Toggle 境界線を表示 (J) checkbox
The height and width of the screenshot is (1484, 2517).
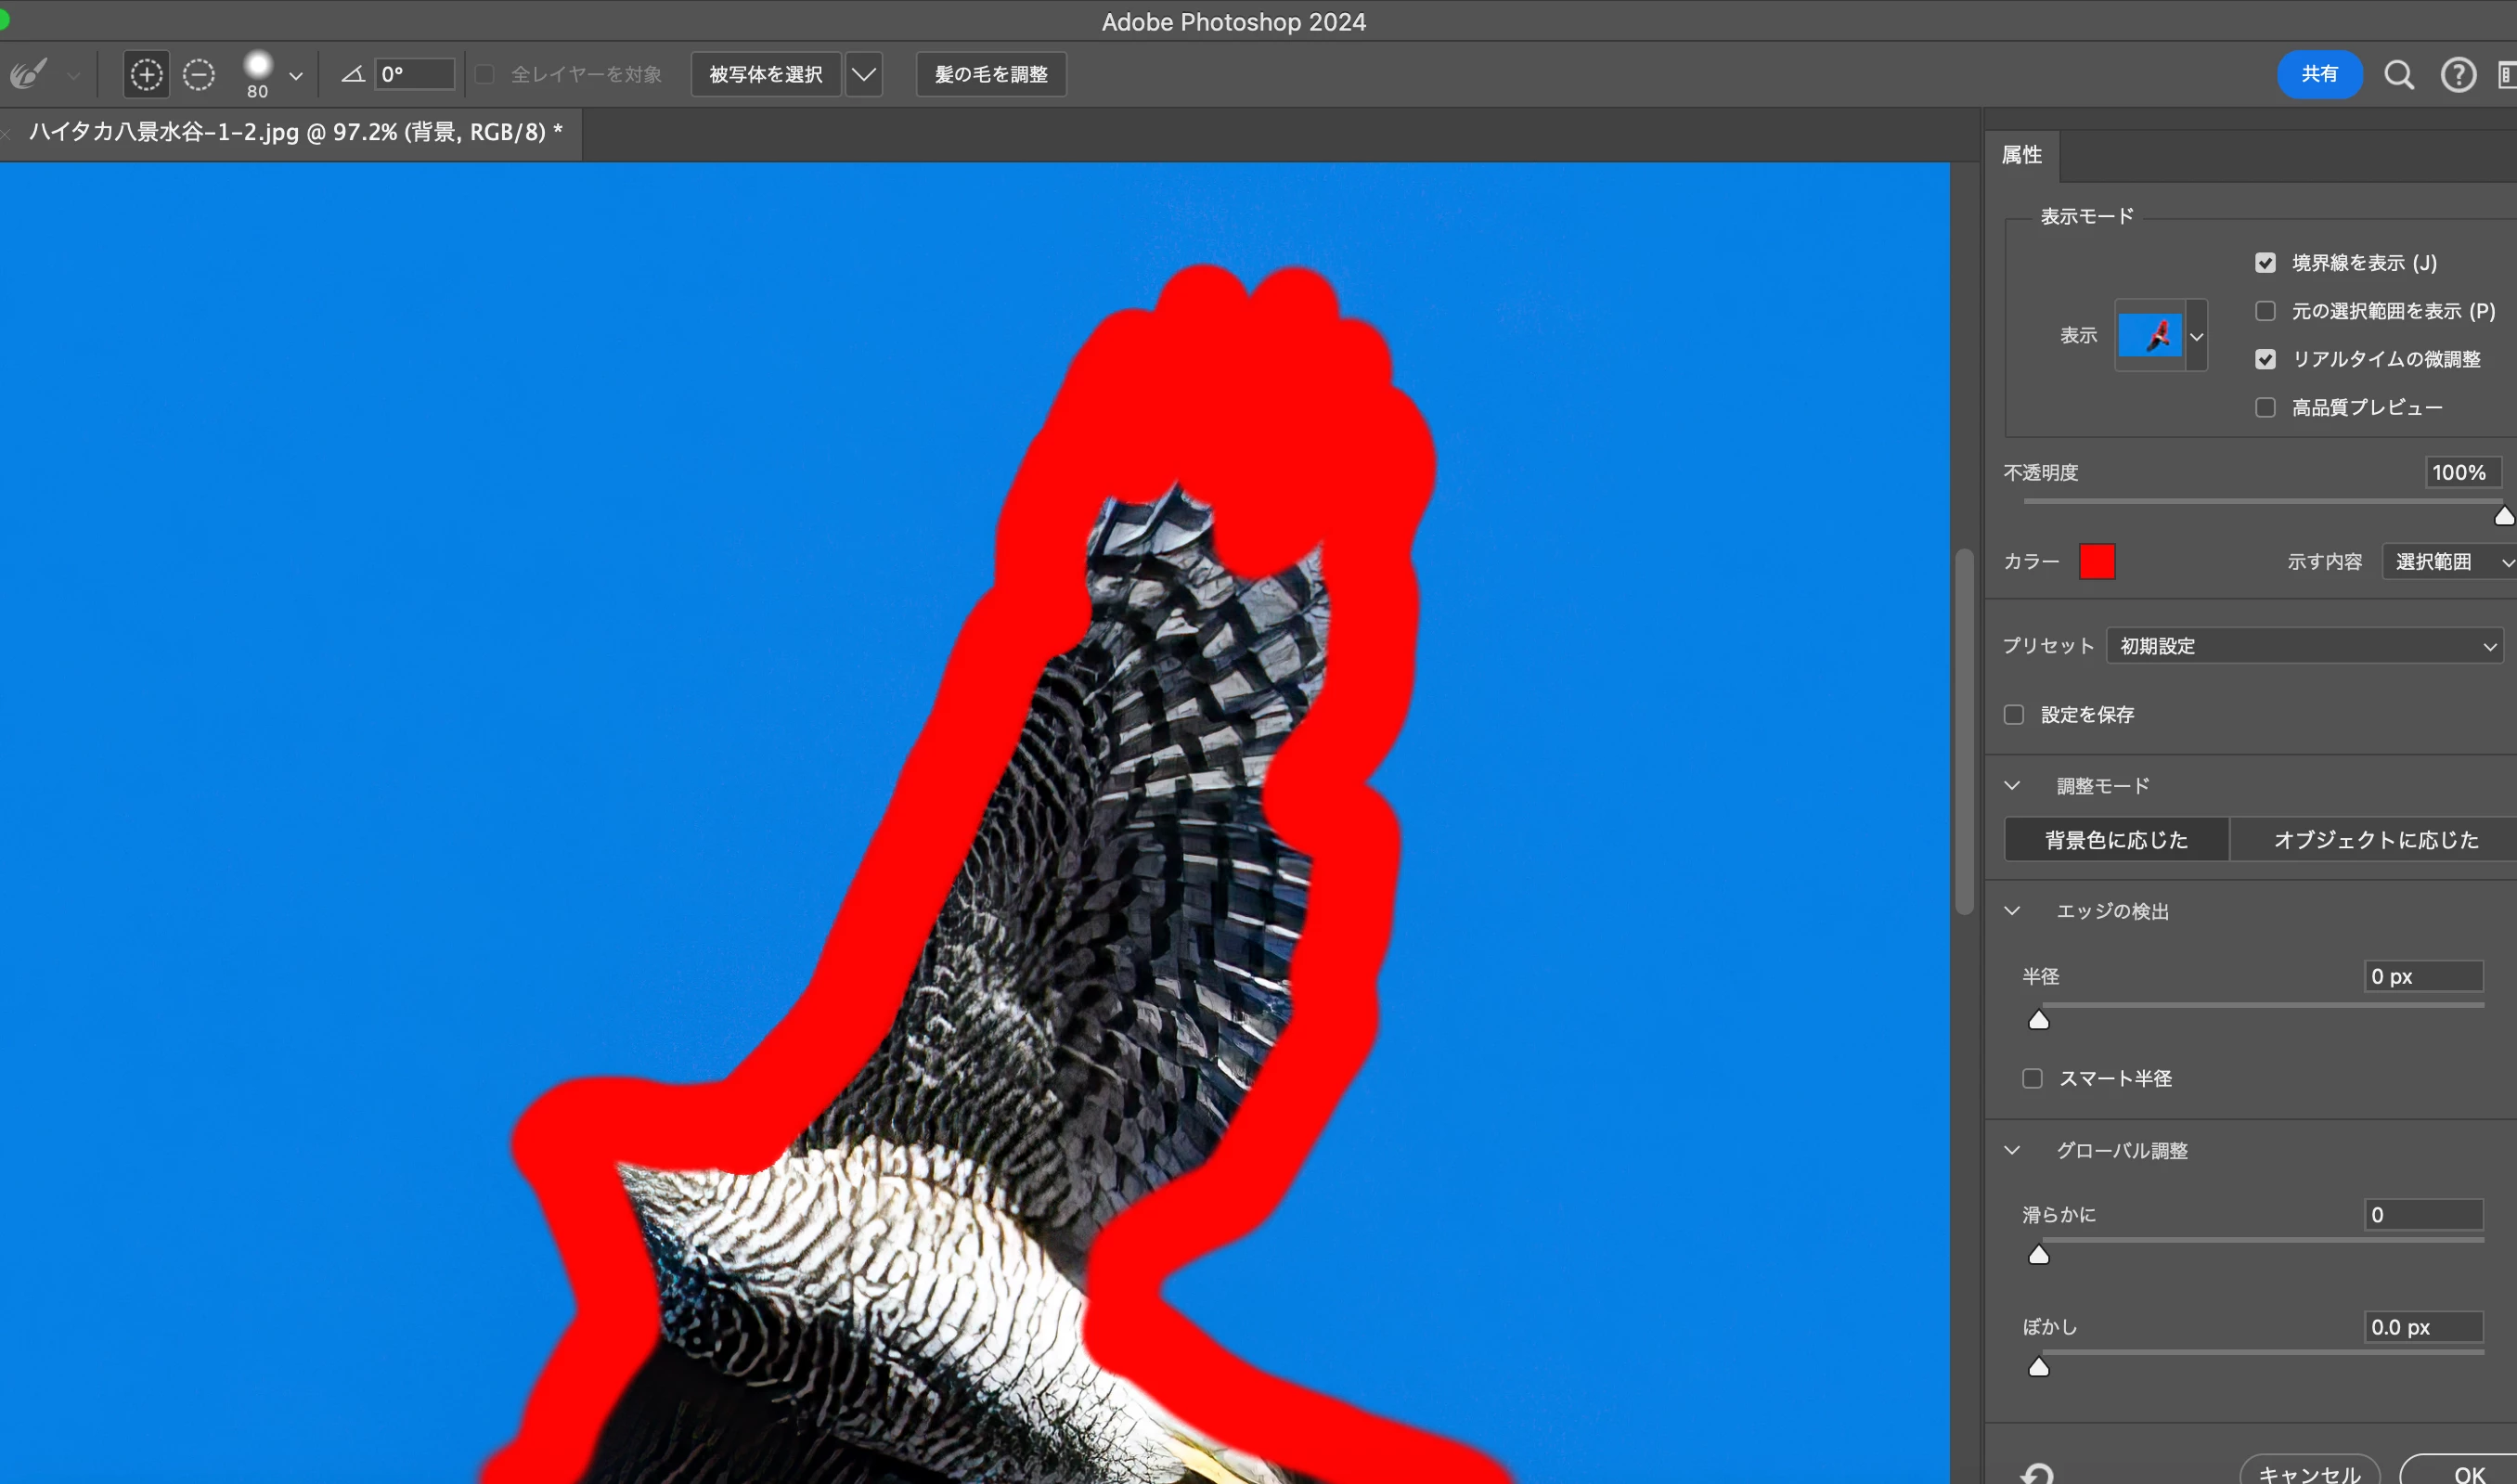(x=2265, y=263)
